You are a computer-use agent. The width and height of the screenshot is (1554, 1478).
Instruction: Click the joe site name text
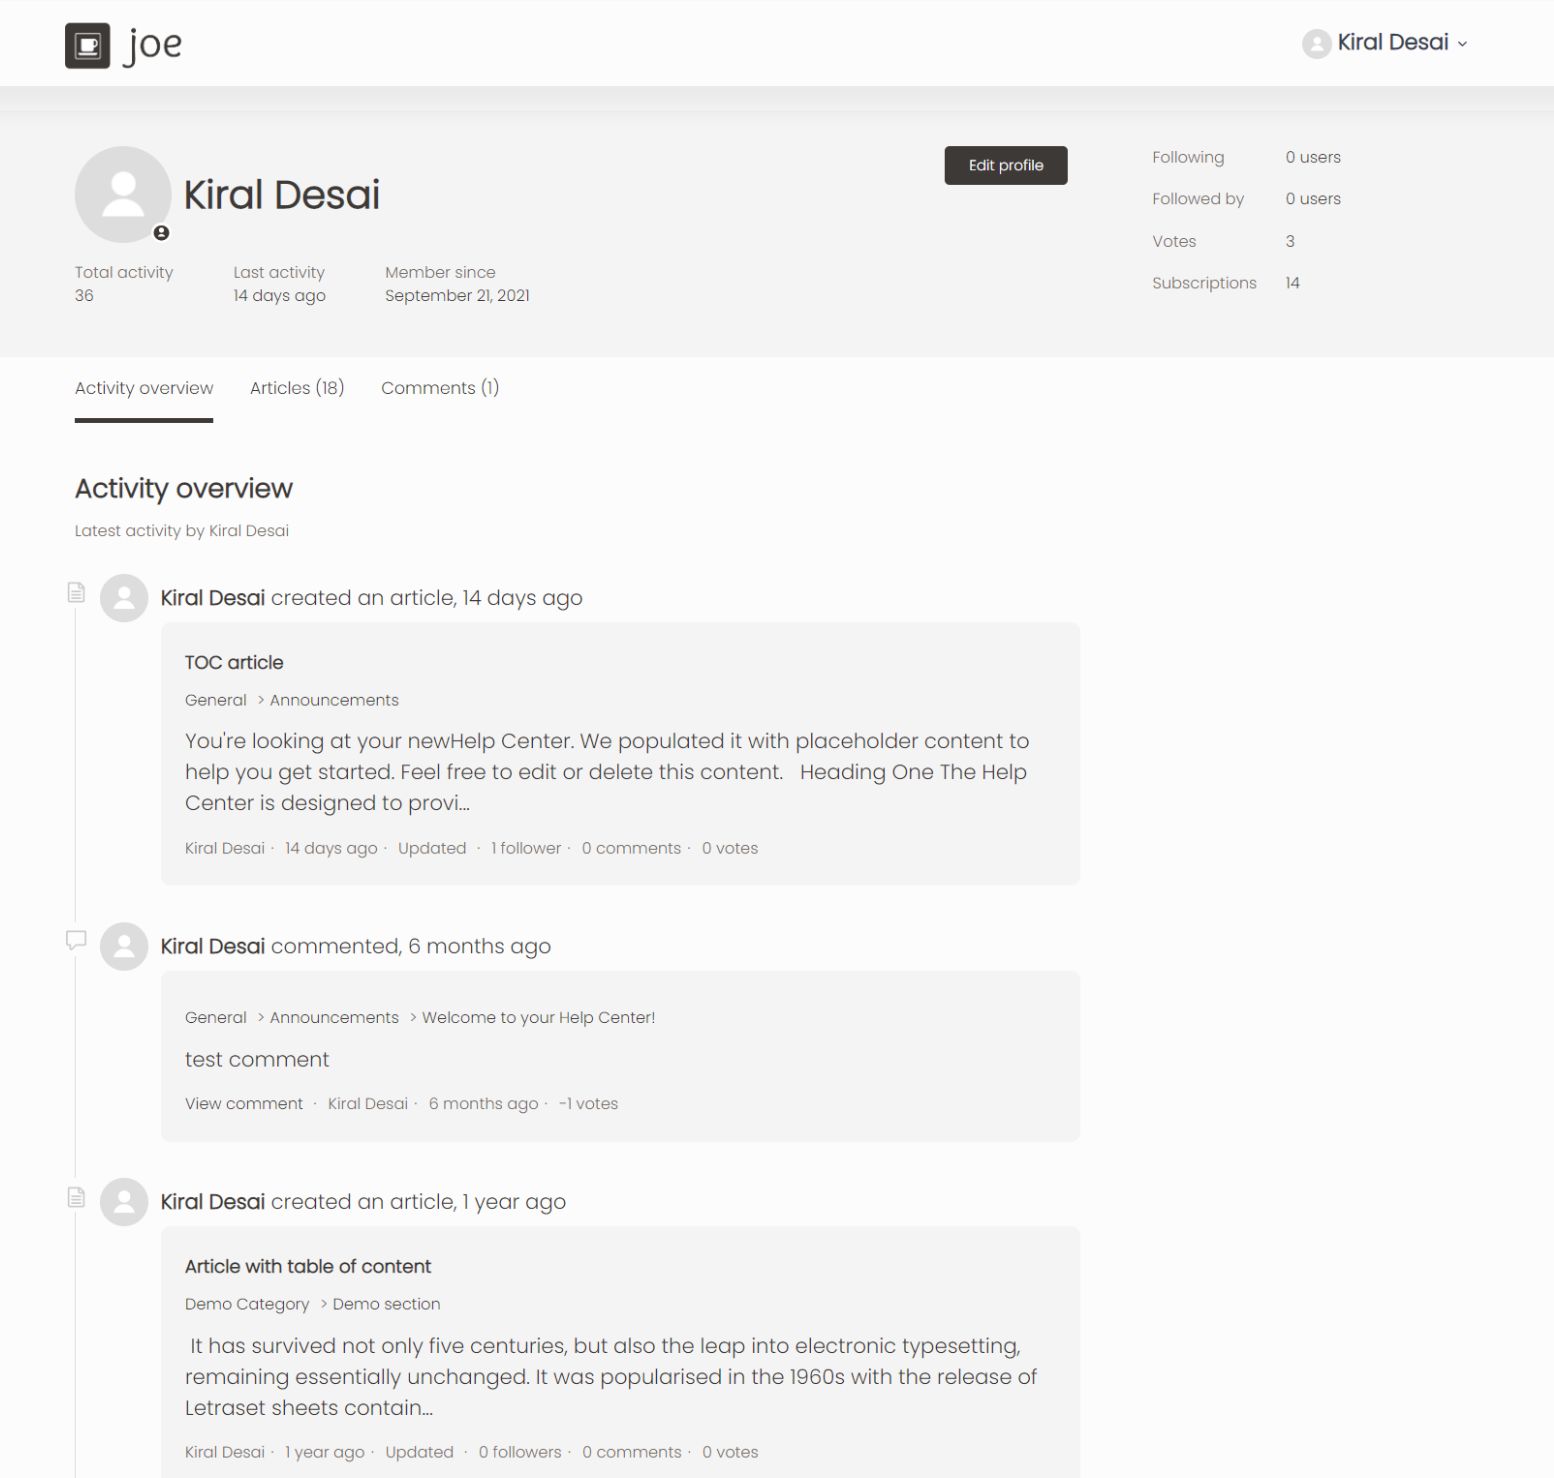[x=154, y=45]
